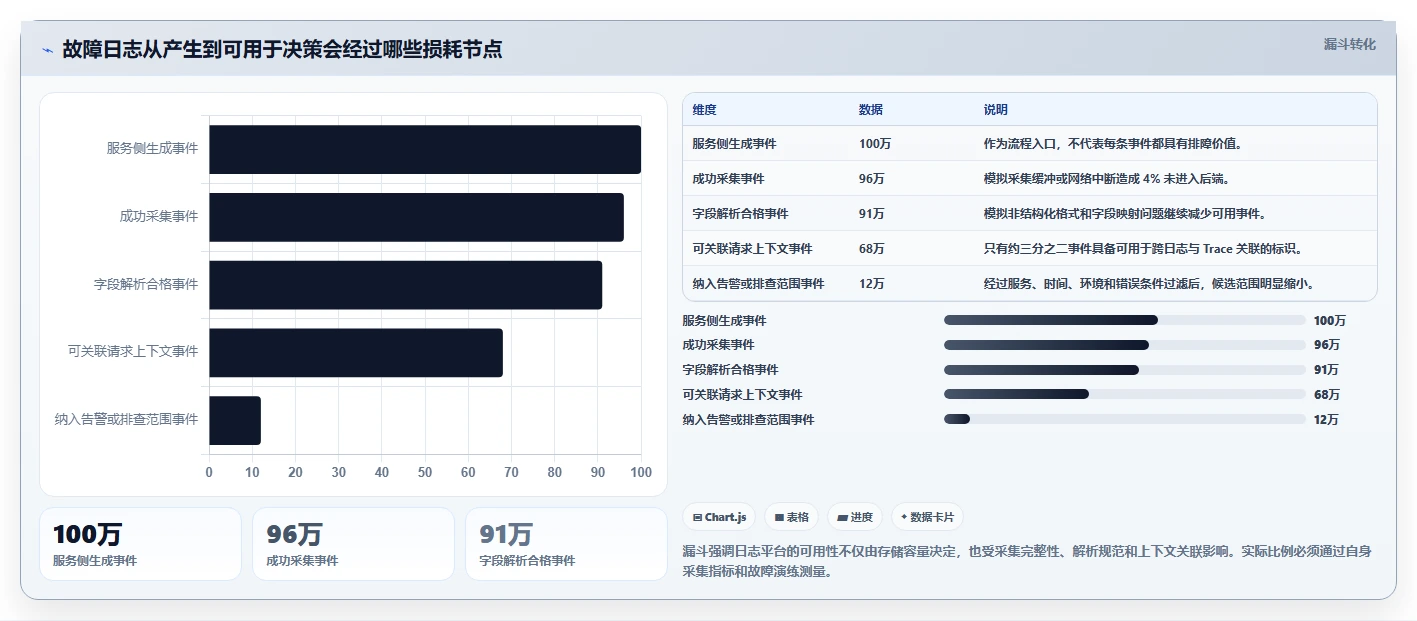Open the 91万 字段解析合格事件 data card
The width and height of the screenshot is (1417, 621).
(567, 544)
